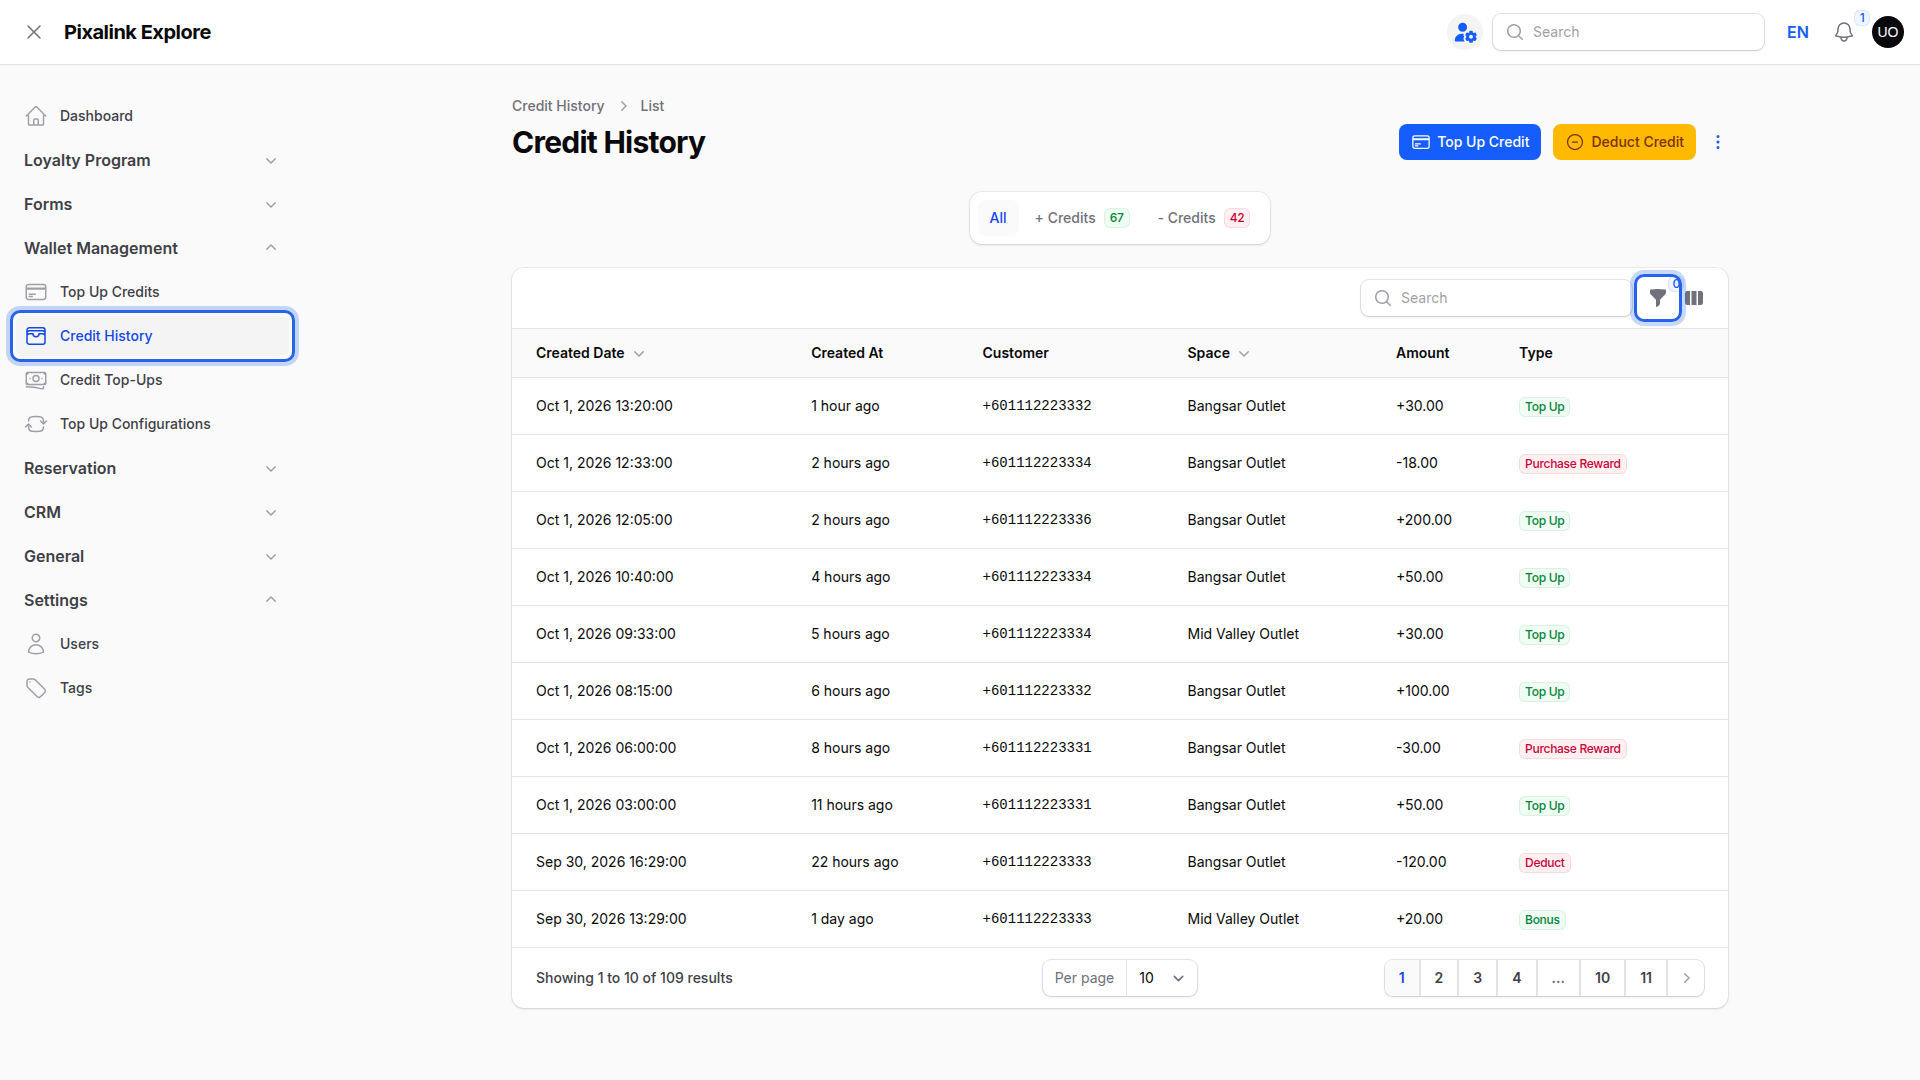Viewport: 1920px width, 1080px height.
Task: Go to page 11
Action: coord(1646,978)
